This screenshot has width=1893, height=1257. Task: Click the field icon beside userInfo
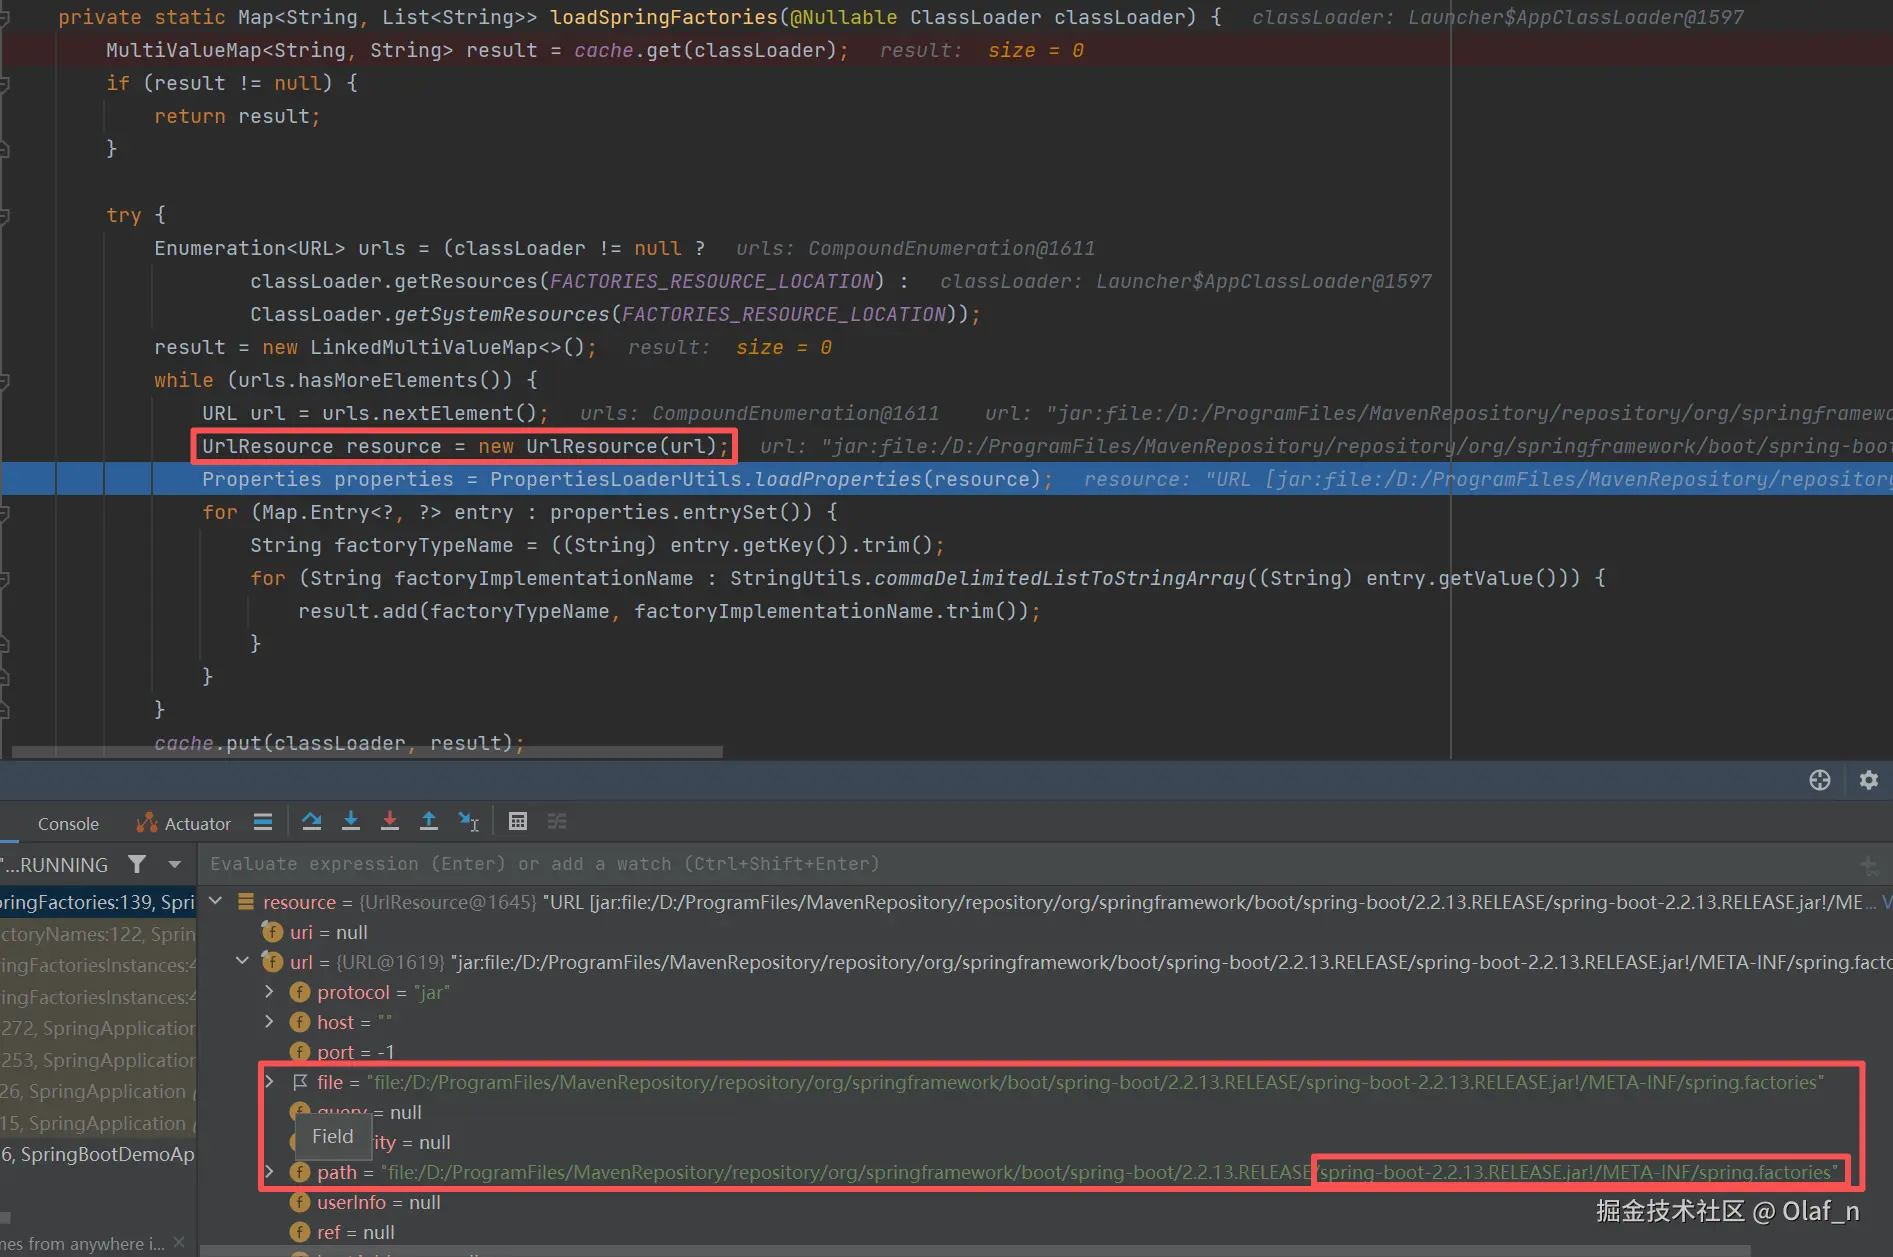pos(300,1202)
